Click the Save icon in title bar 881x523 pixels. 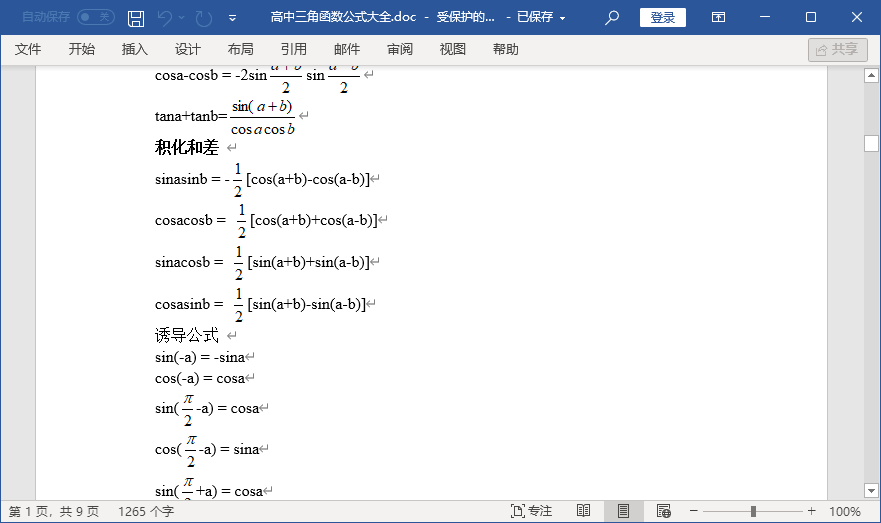click(x=136, y=18)
